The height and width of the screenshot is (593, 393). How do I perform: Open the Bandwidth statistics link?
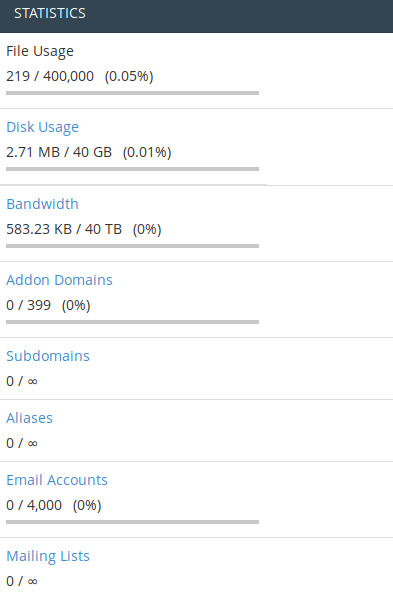point(42,204)
